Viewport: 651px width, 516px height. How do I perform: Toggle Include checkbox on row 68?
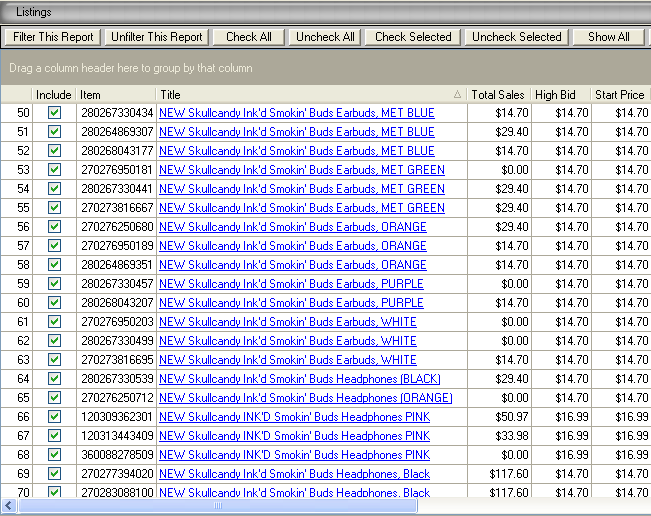point(54,455)
